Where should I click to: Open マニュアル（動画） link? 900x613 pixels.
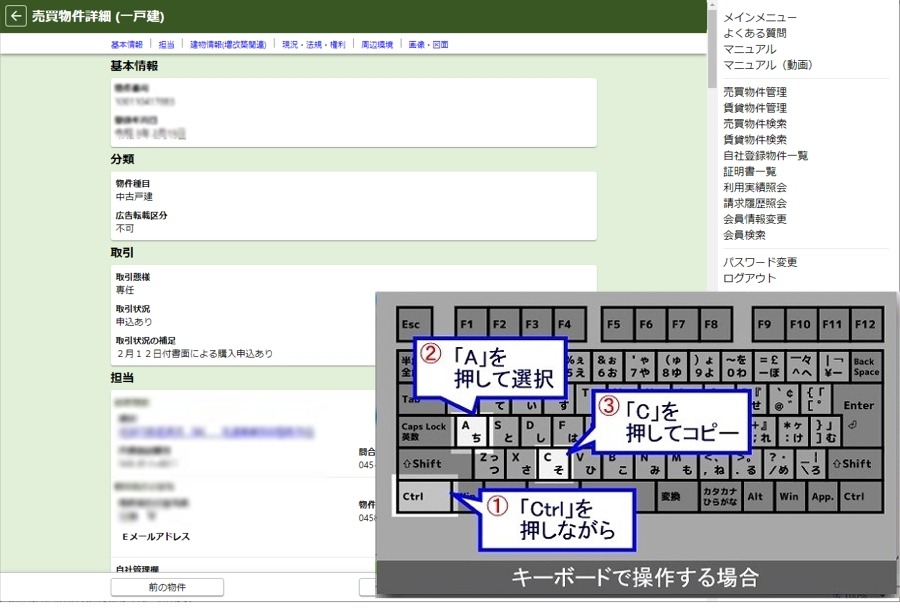pyautogui.click(x=767, y=65)
